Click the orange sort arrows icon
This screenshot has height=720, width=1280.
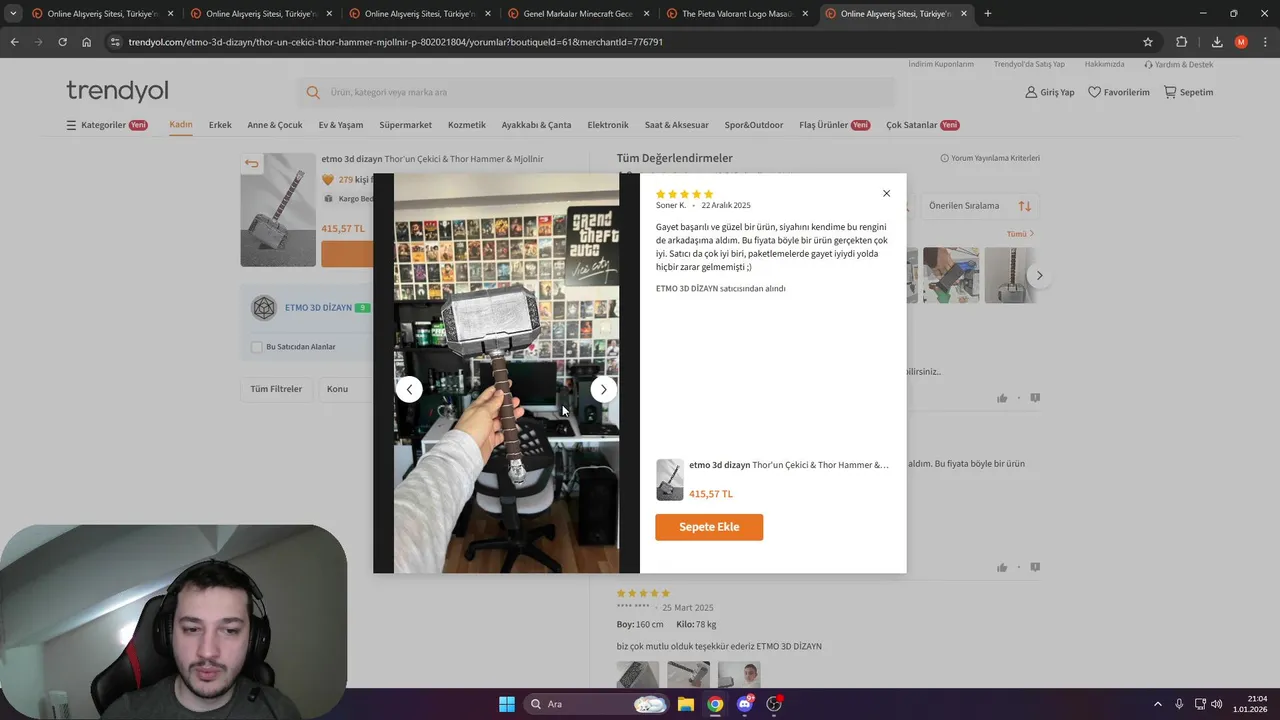click(1025, 206)
